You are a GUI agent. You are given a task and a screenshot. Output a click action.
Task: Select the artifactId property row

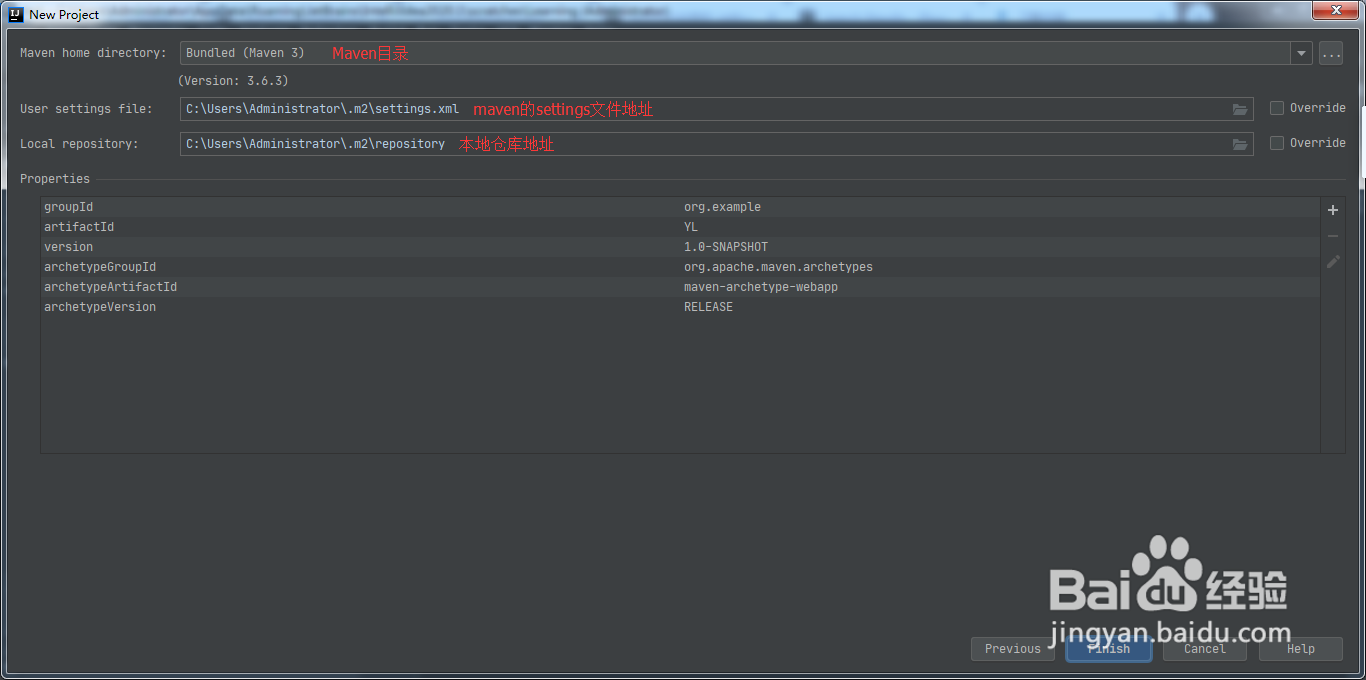coord(680,227)
